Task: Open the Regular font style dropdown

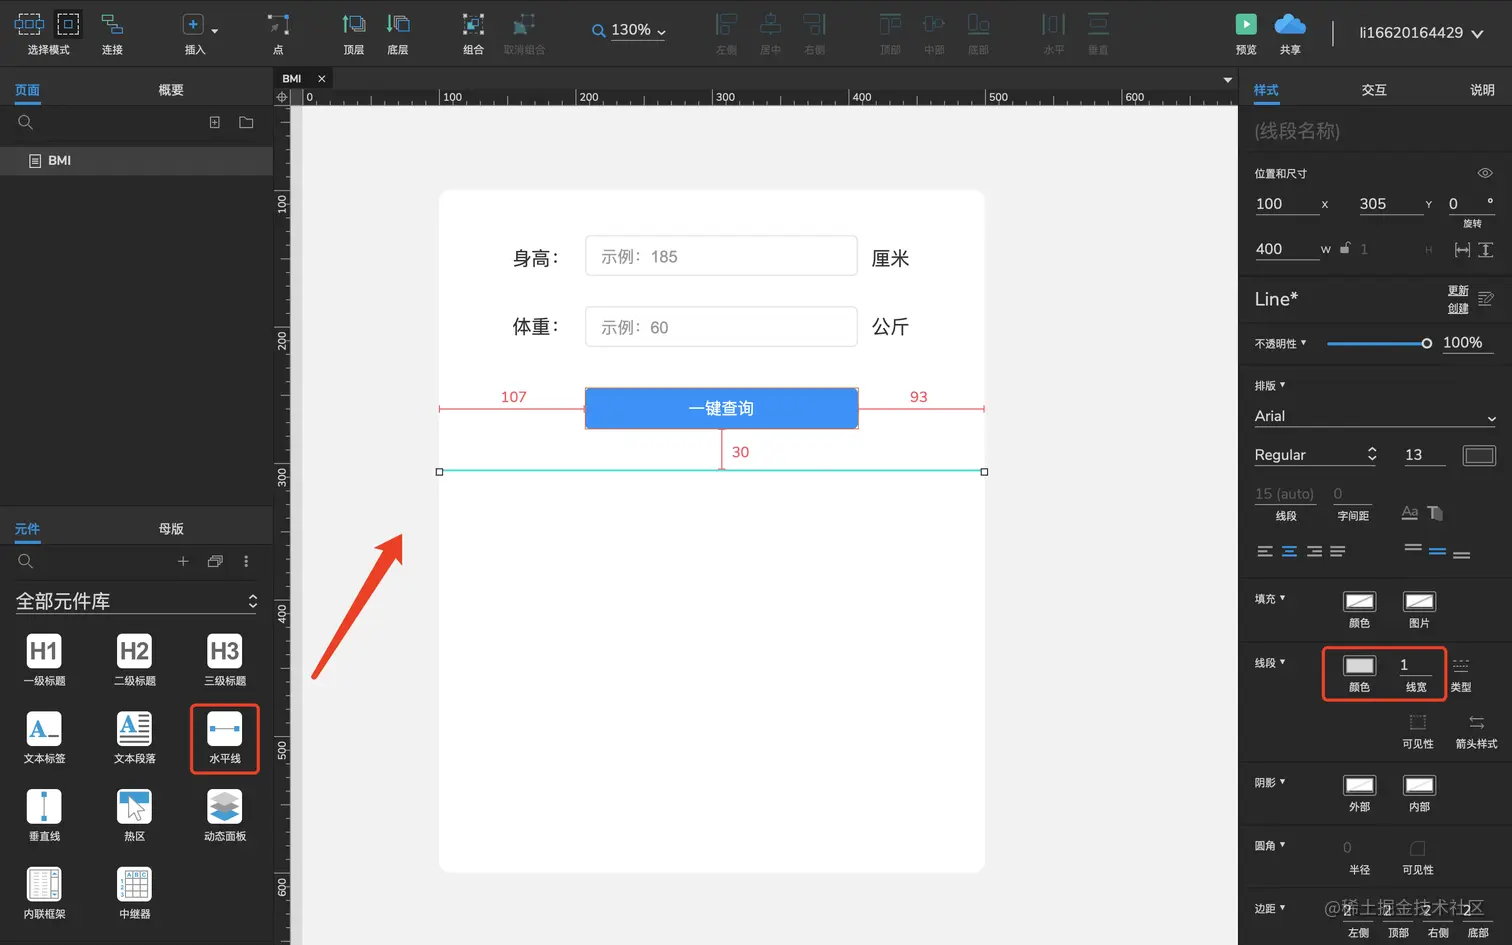Action: click(x=1316, y=455)
